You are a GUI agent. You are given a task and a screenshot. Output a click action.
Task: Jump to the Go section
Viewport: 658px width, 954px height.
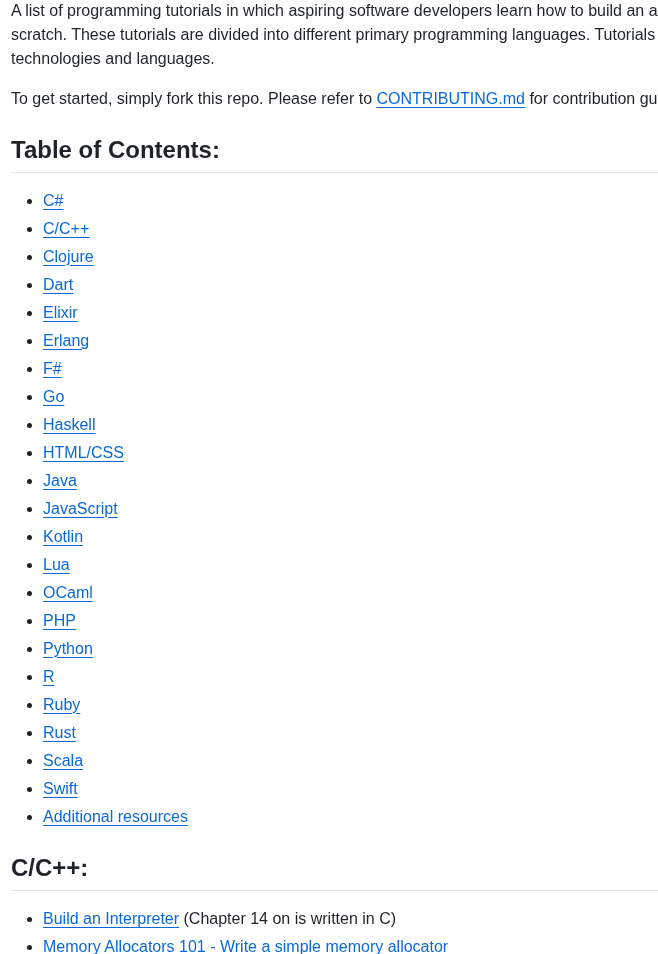coord(54,397)
